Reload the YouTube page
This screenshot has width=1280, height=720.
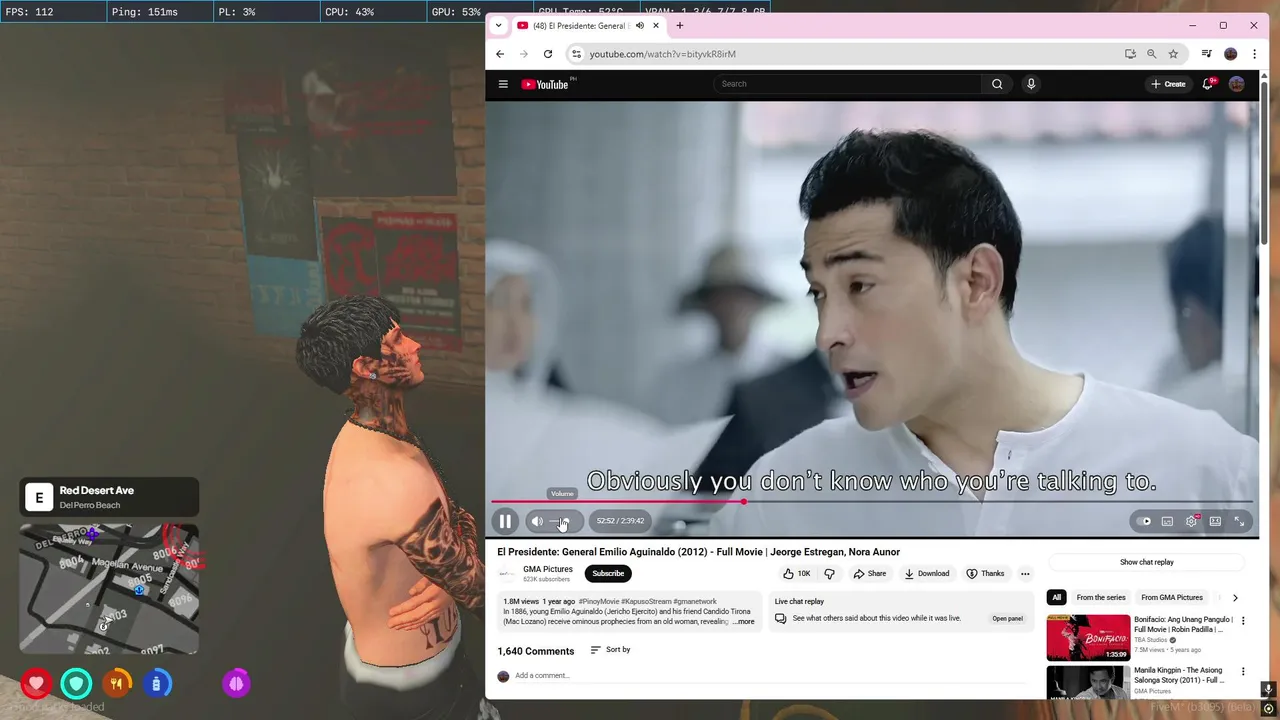[x=548, y=54]
